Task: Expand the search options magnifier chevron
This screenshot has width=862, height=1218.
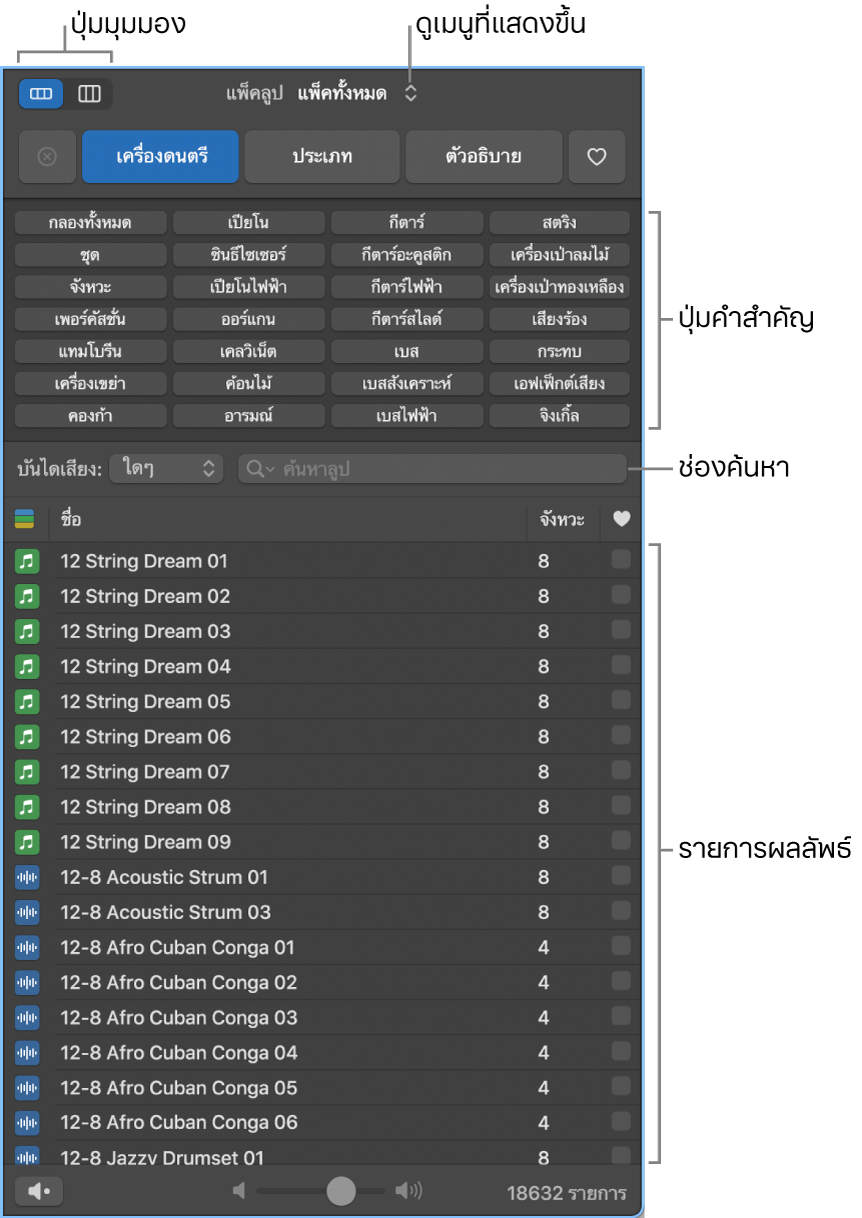Action: click(261, 469)
